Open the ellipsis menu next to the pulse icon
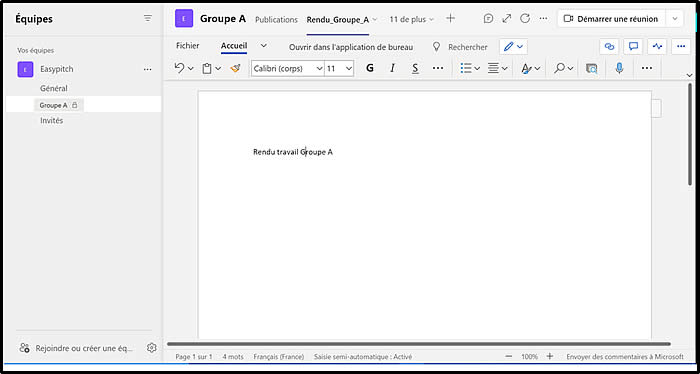Image resolution: width=700 pixels, height=374 pixels. (x=681, y=46)
